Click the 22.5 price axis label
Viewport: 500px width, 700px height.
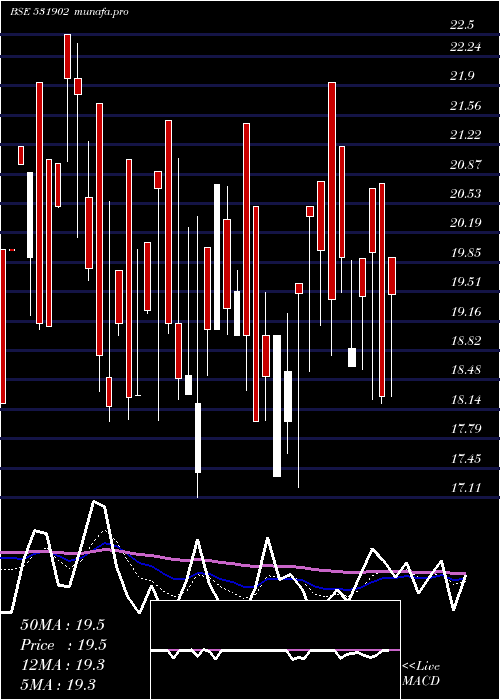(x=462, y=25)
